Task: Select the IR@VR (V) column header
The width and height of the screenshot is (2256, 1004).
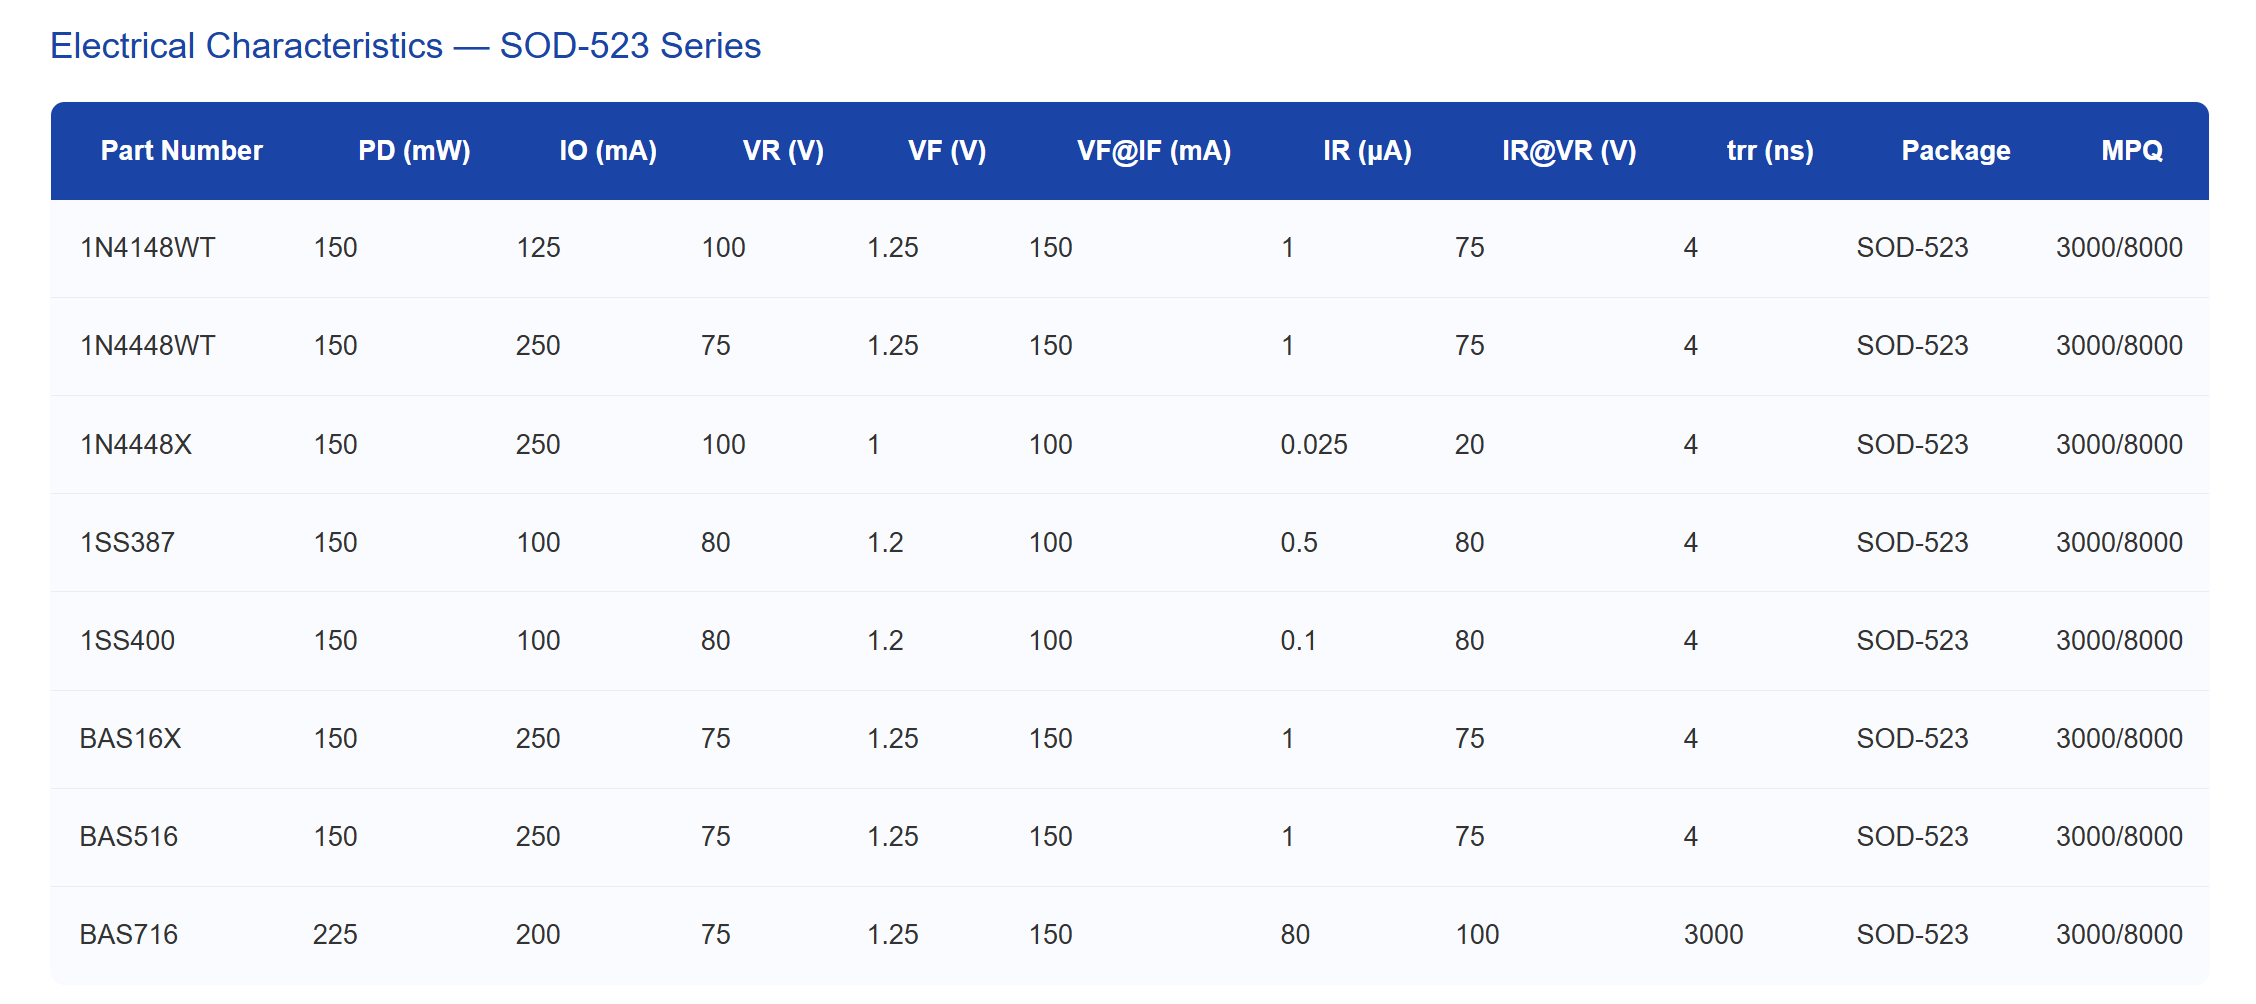Action: (x=1568, y=151)
